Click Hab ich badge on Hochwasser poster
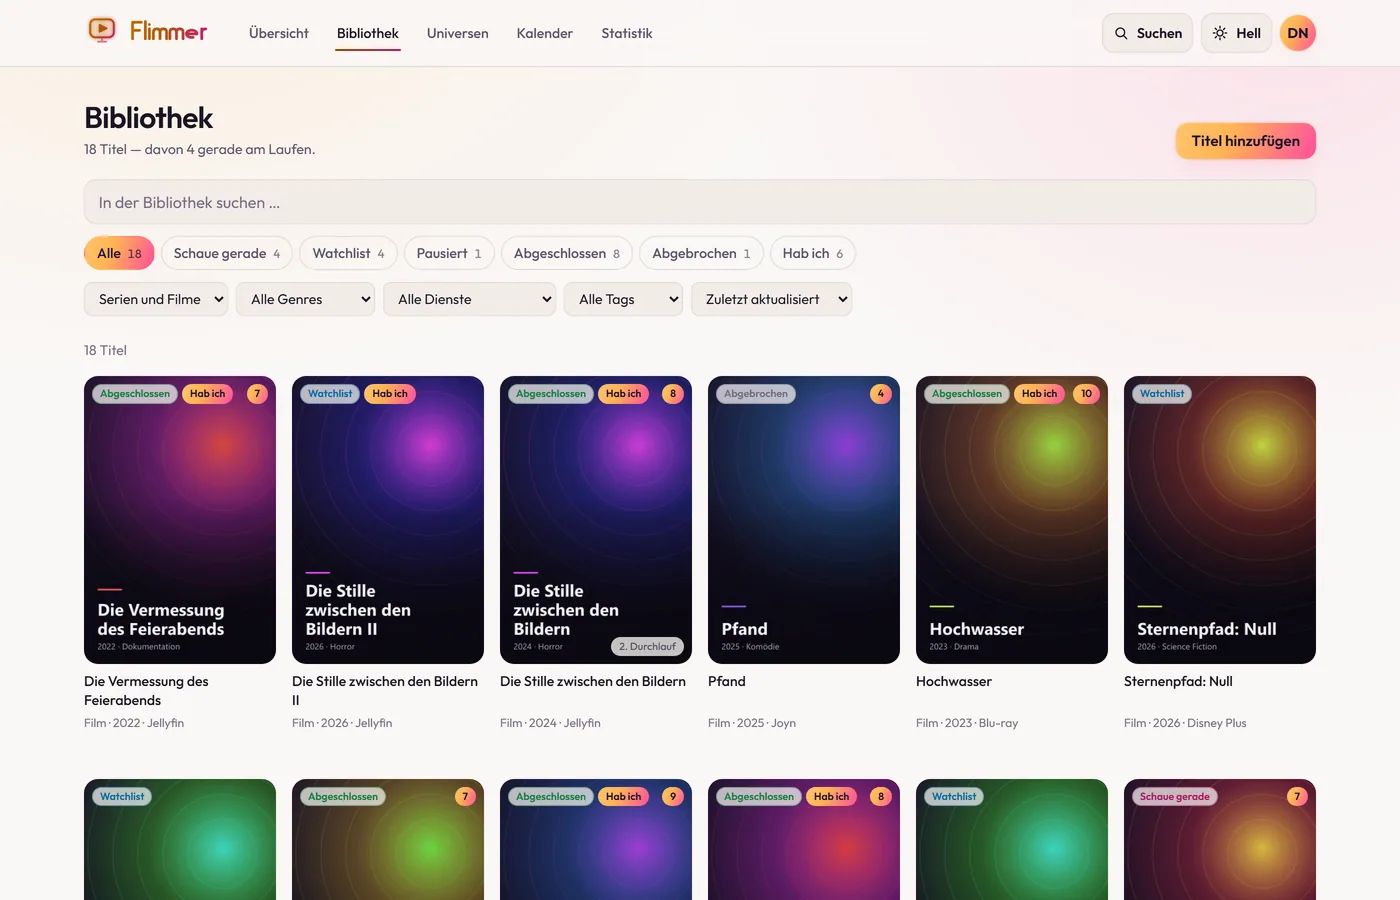Image resolution: width=1400 pixels, height=900 pixels. [x=1039, y=394]
